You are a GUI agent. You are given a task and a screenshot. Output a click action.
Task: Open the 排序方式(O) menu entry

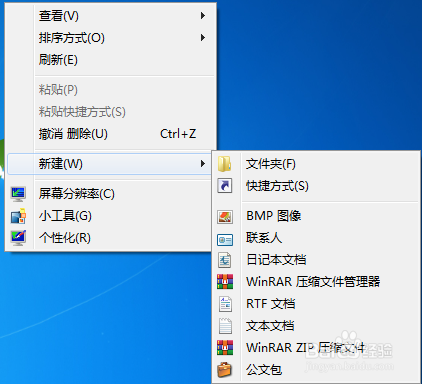(x=111, y=38)
